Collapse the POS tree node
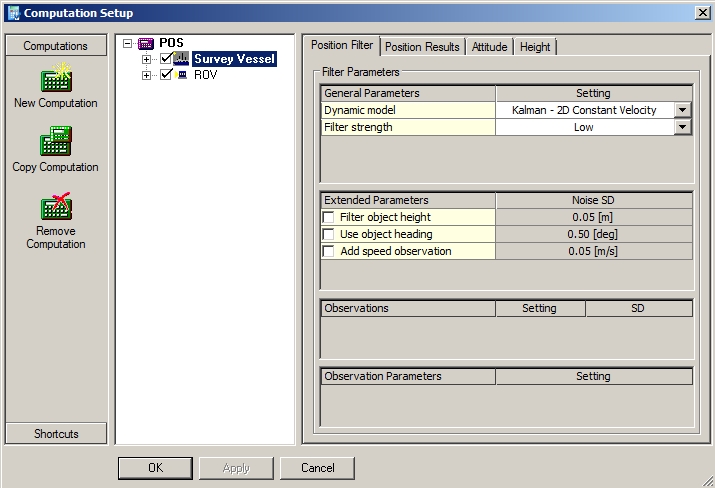 click(128, 43)
